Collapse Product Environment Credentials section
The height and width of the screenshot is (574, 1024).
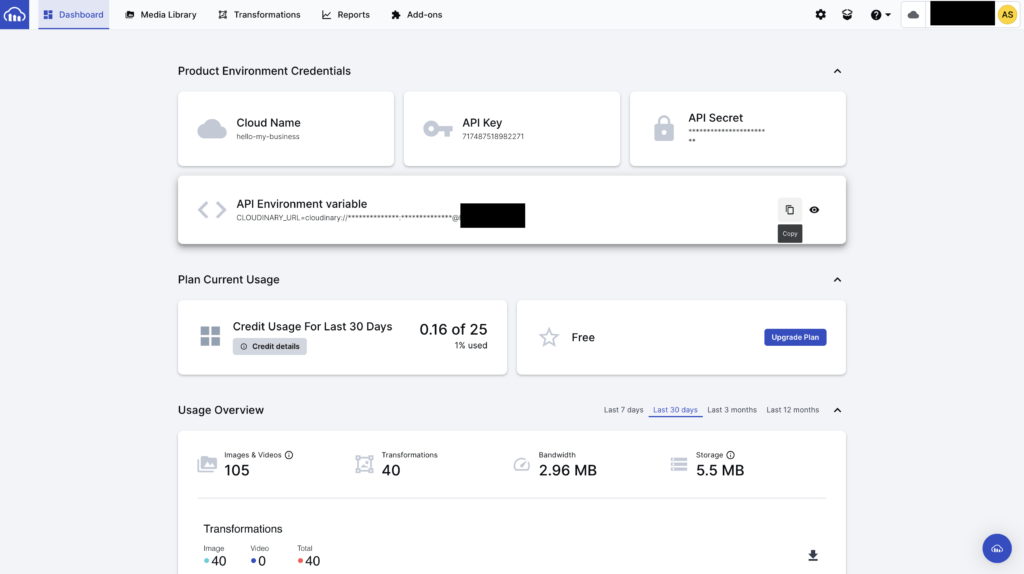[x=837, y=71]
